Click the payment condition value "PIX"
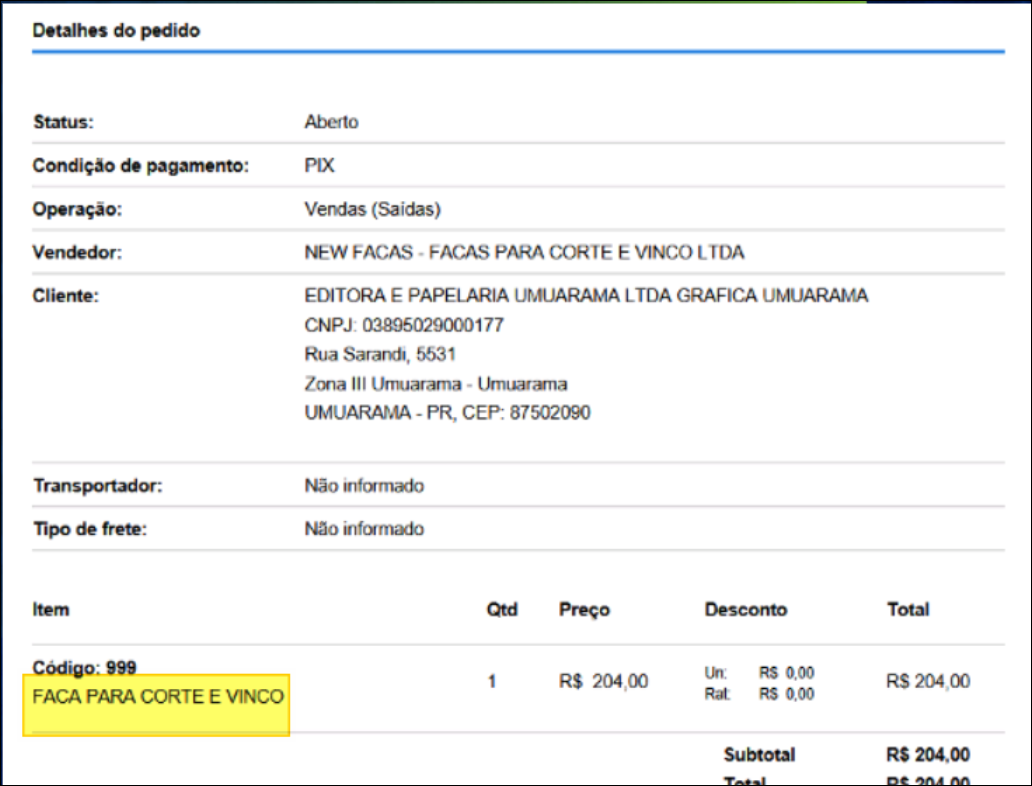The image size is (1032, 786). pyautogui.click(x=319, y=165)
